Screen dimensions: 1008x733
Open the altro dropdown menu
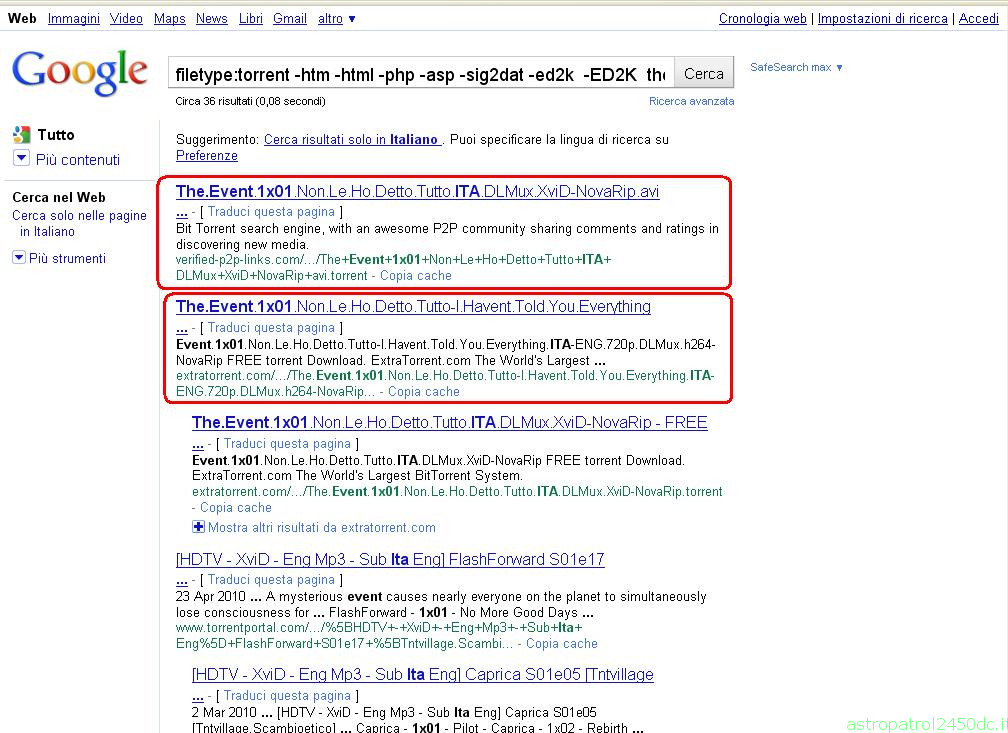[x=336, y=19]
